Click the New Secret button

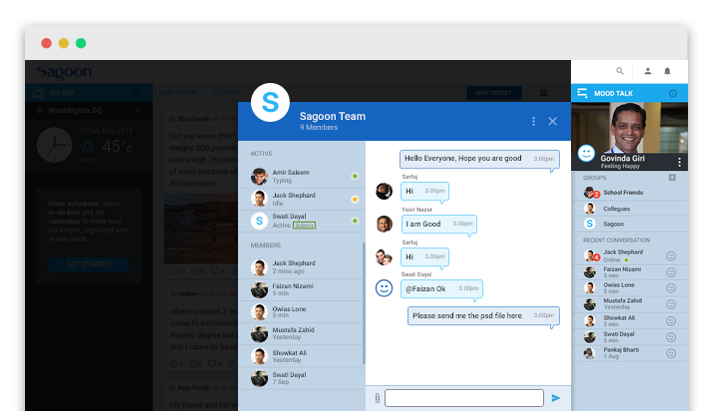point(494,93)
